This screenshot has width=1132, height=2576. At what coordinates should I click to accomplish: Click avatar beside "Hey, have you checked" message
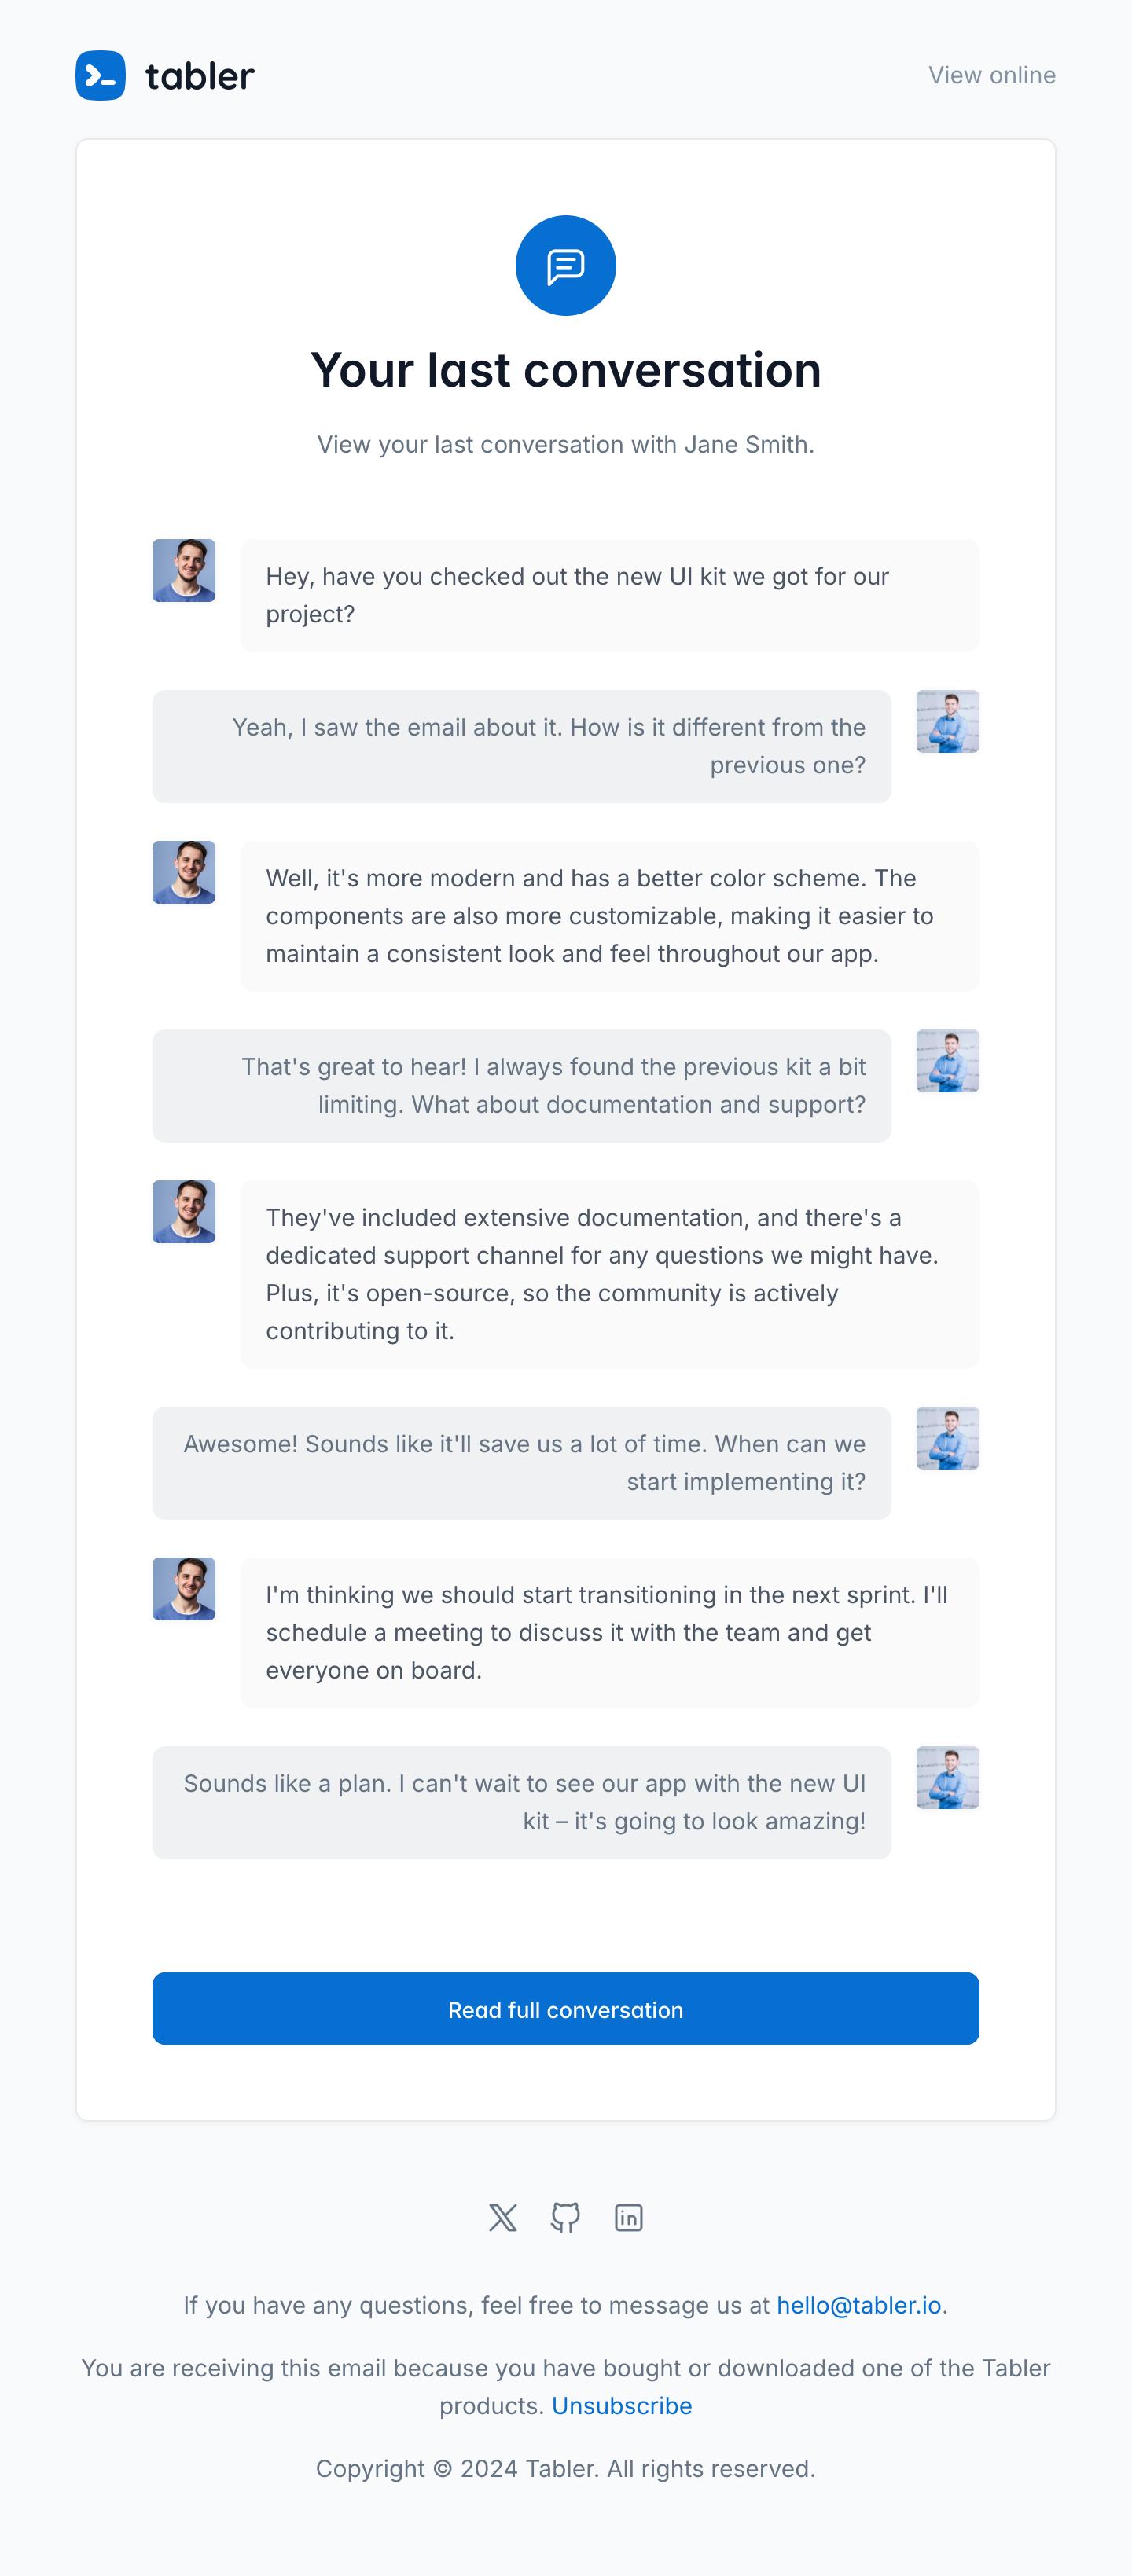(x=184, y=571)
